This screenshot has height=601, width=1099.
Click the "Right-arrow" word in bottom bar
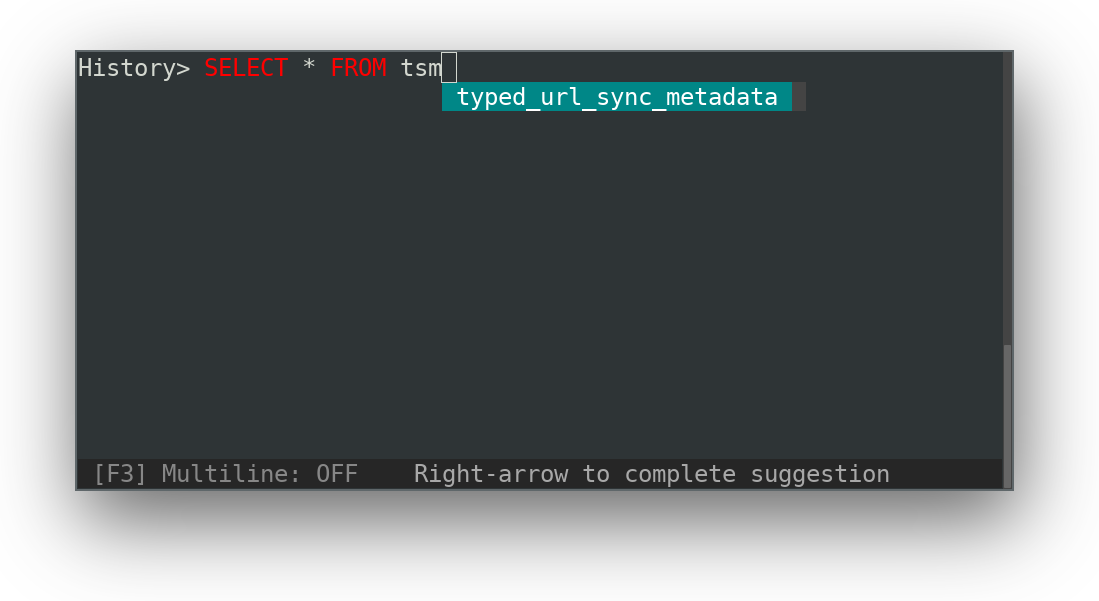point(491,474)
